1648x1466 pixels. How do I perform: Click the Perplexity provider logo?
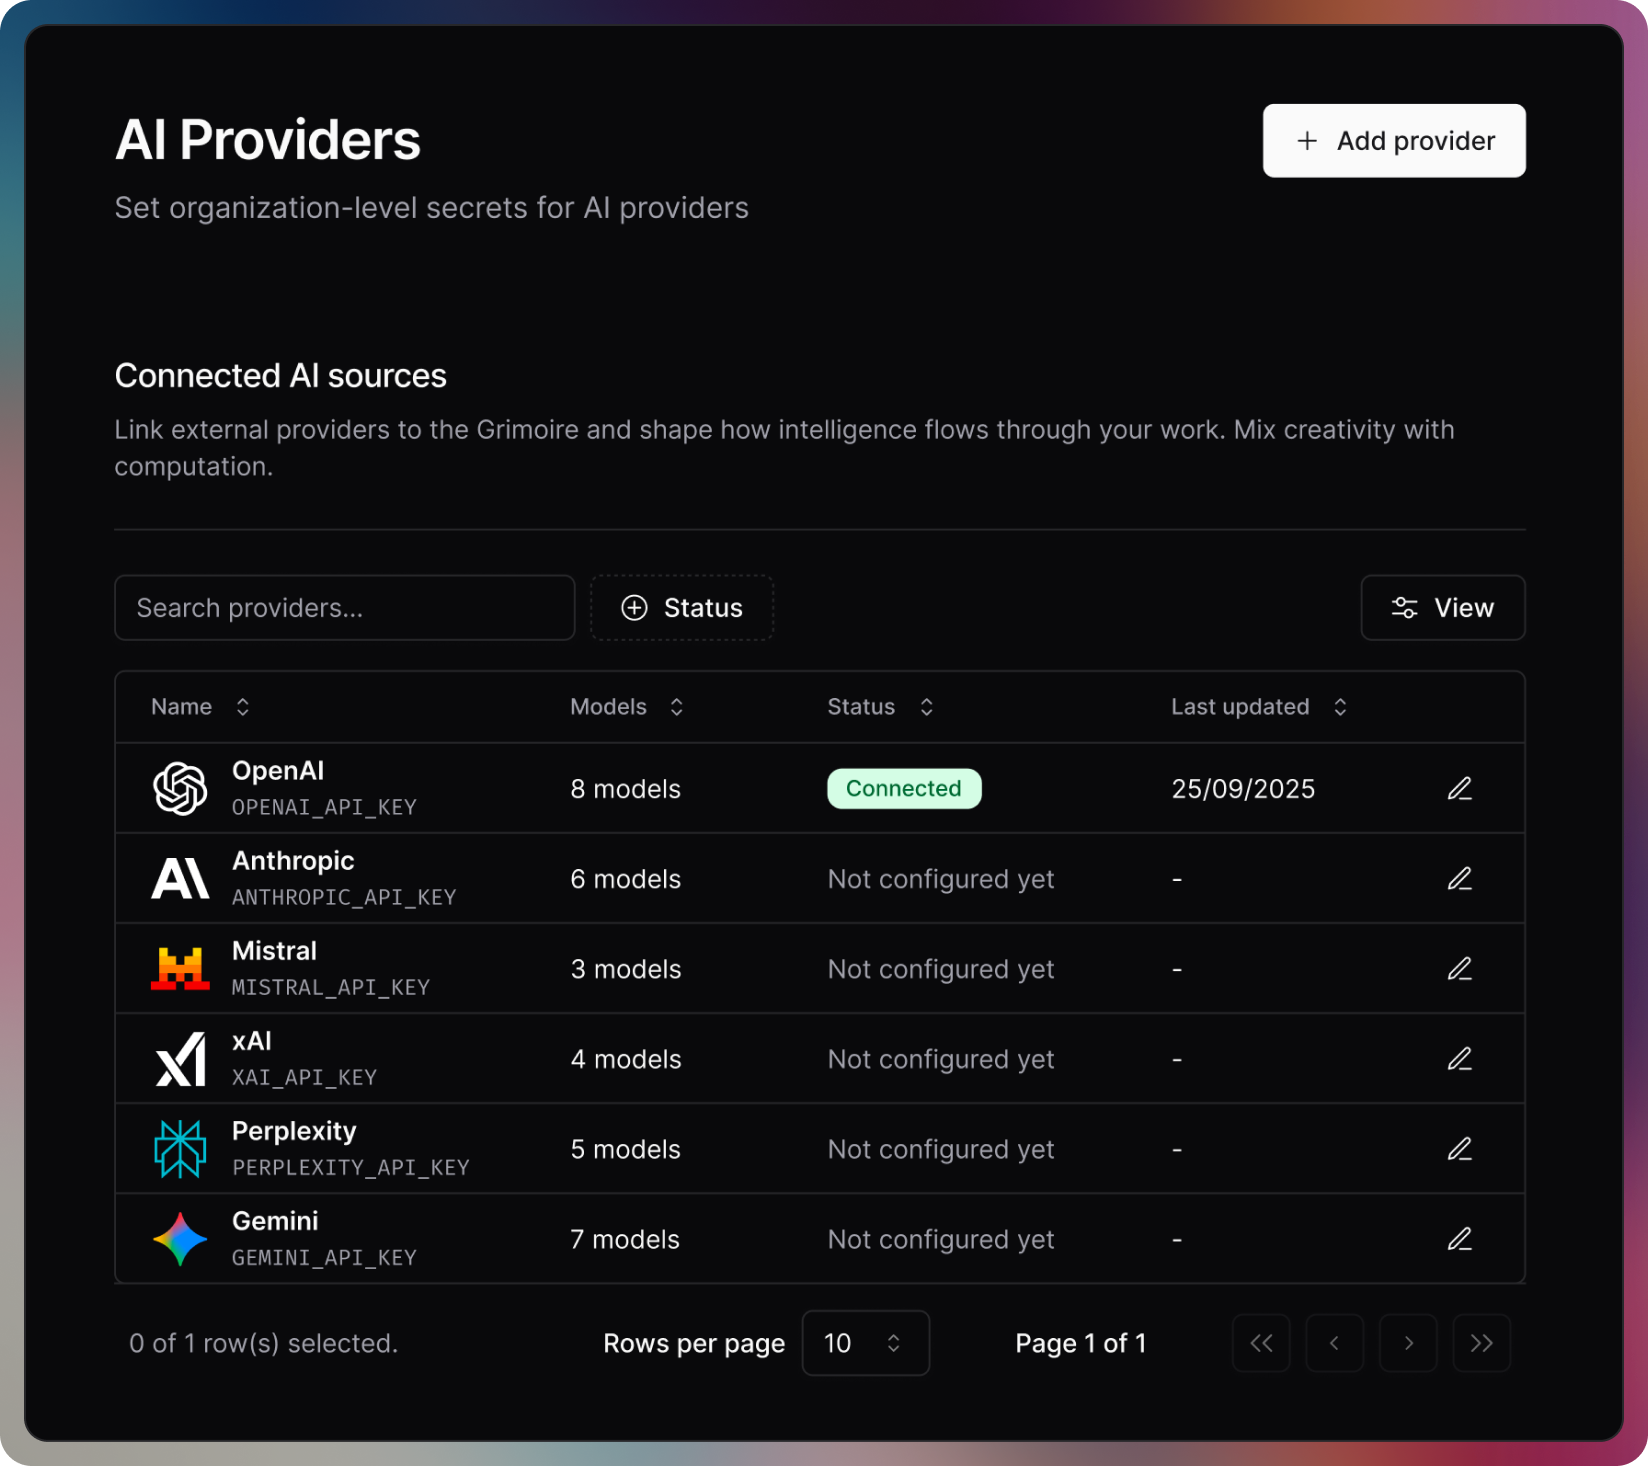point(180,1148)
